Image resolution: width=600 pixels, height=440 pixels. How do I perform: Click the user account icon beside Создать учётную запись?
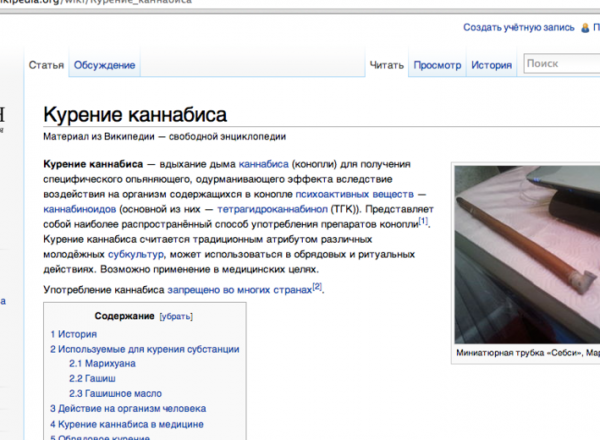585,28
